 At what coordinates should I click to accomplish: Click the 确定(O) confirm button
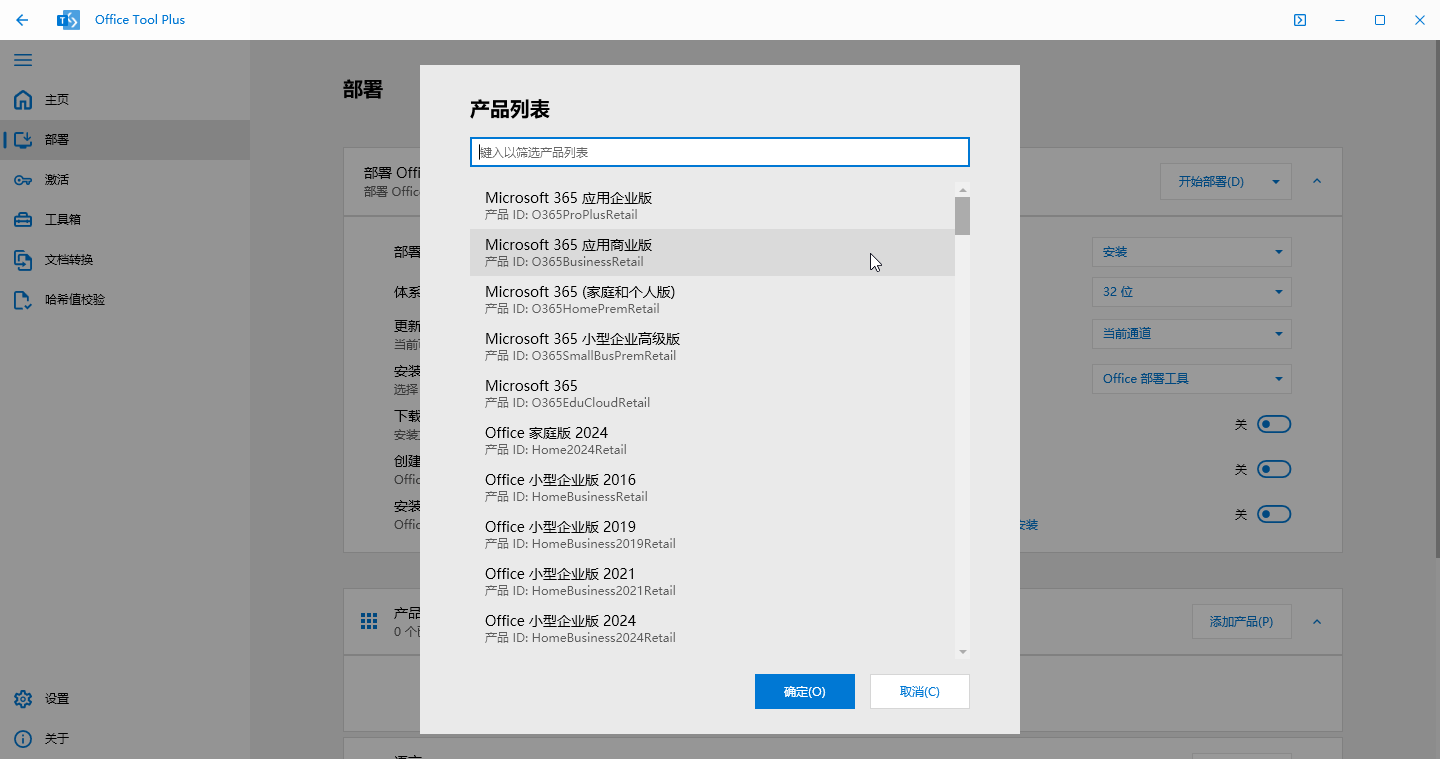805,691
